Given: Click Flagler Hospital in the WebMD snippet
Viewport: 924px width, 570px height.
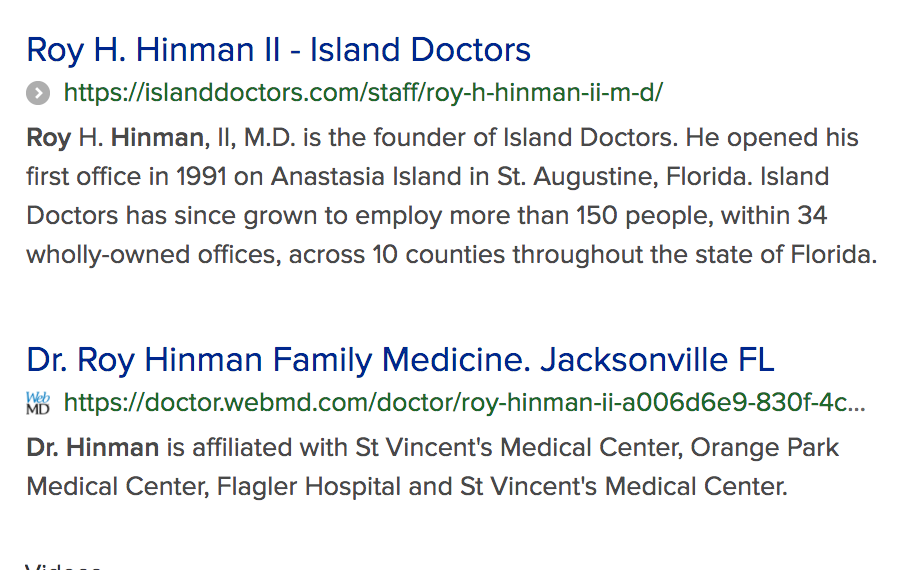Looking at the screenshot, I should pyautogui.click(x=309, y=487).
